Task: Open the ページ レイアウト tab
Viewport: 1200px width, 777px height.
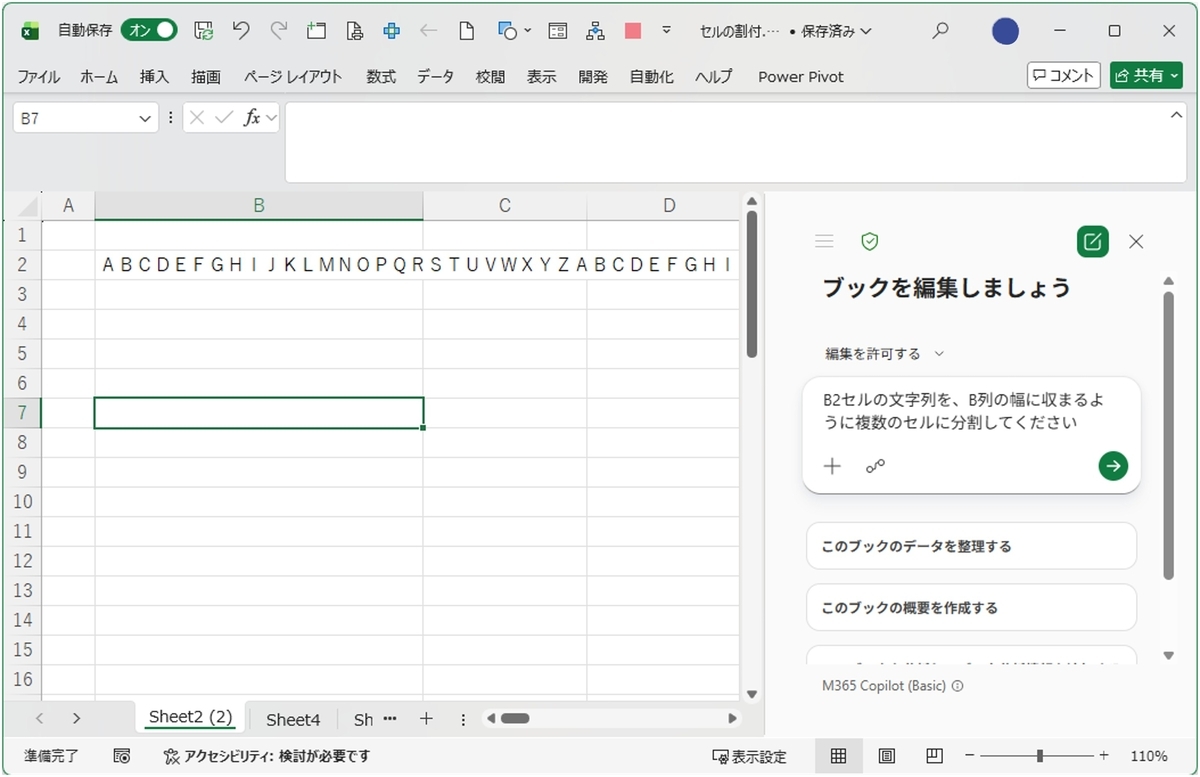Action: click(x=293, y=76)
